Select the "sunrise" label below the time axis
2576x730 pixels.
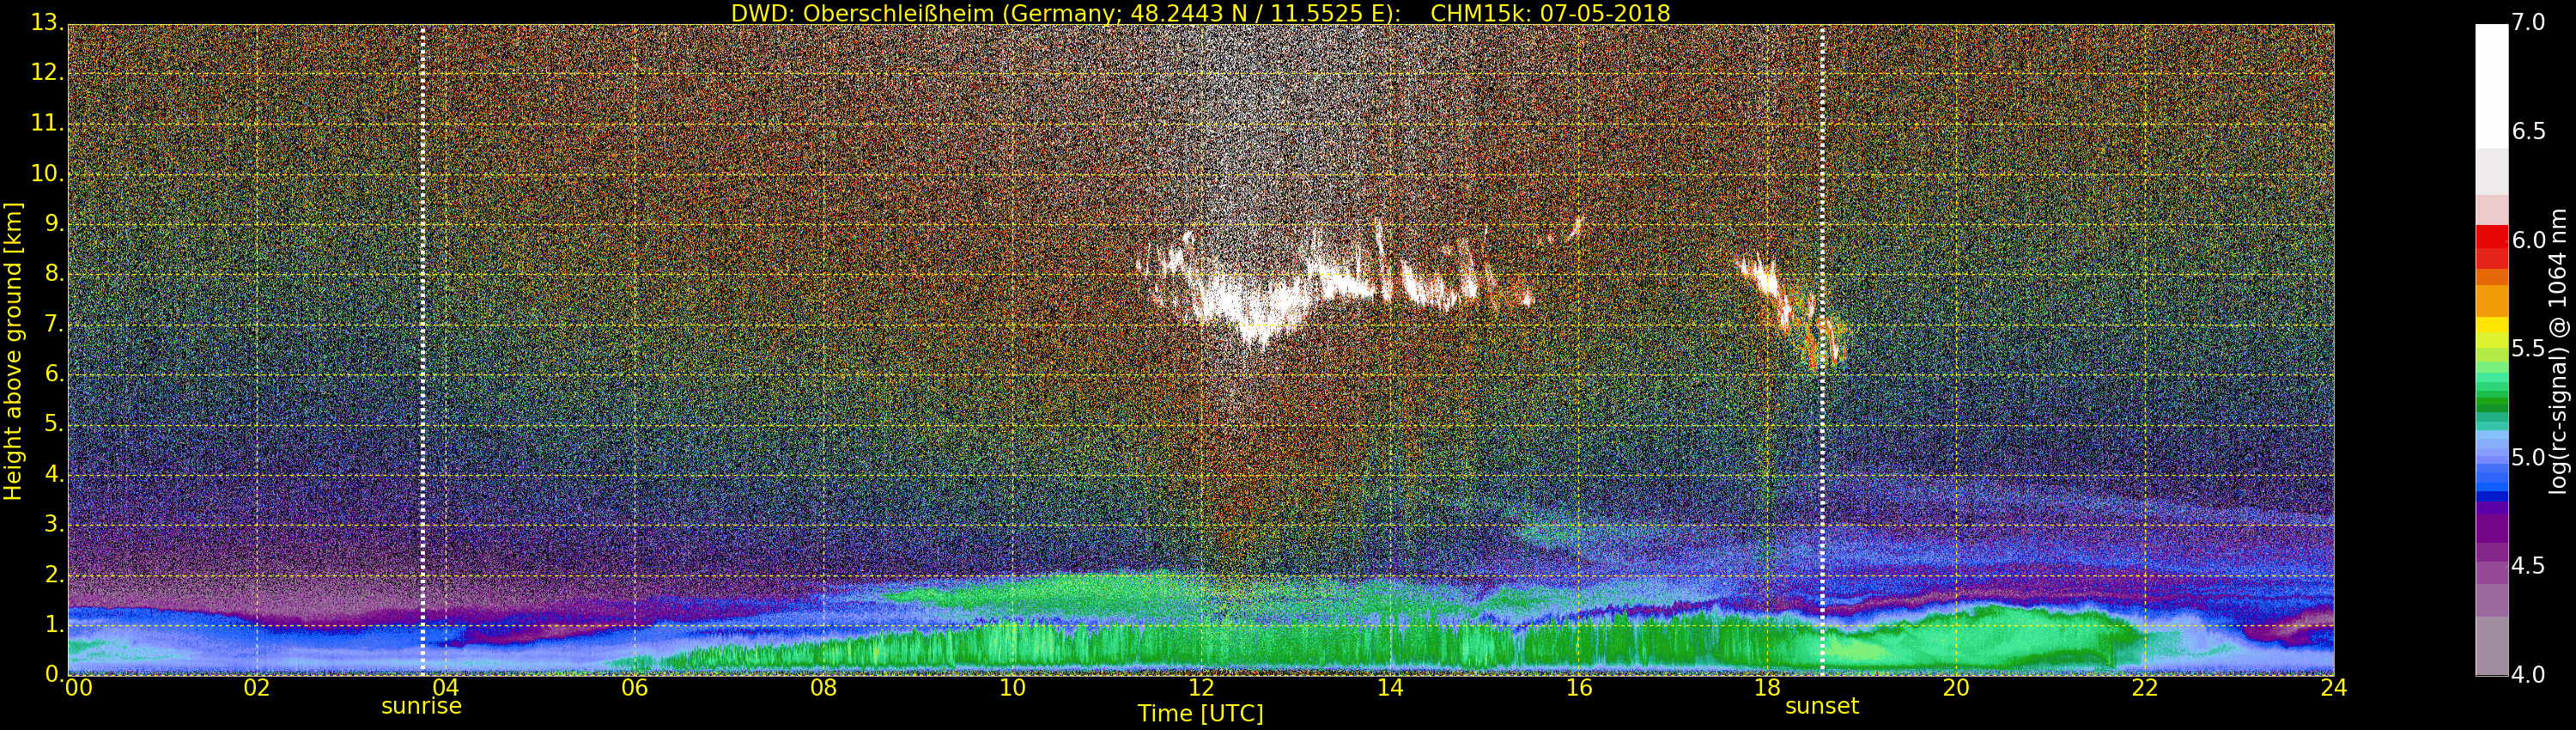pos(421,706)
